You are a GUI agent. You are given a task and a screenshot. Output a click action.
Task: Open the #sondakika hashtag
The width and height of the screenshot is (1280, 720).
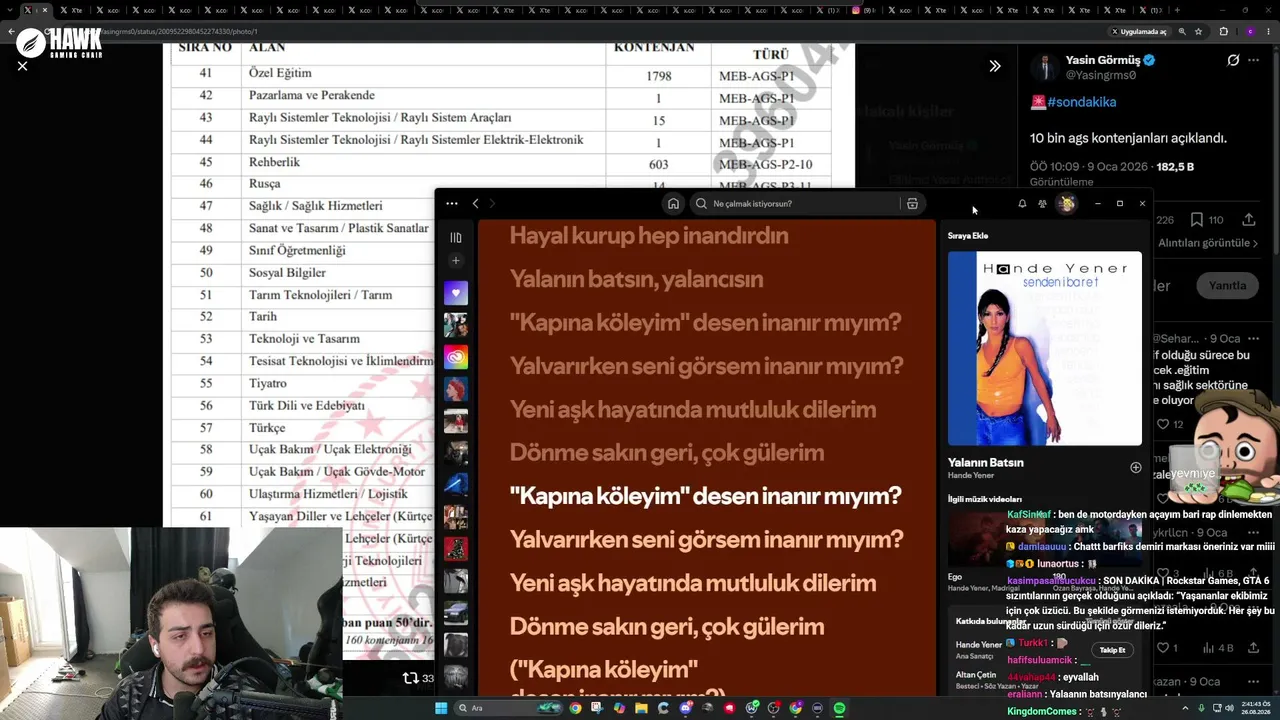pos(1082,102)
